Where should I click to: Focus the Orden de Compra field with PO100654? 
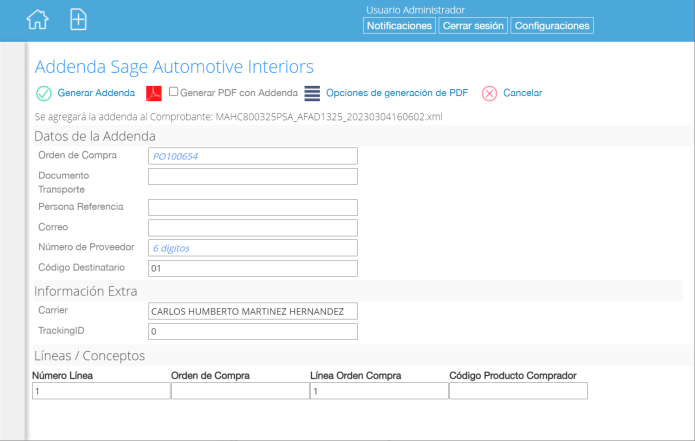coord(253,156)
